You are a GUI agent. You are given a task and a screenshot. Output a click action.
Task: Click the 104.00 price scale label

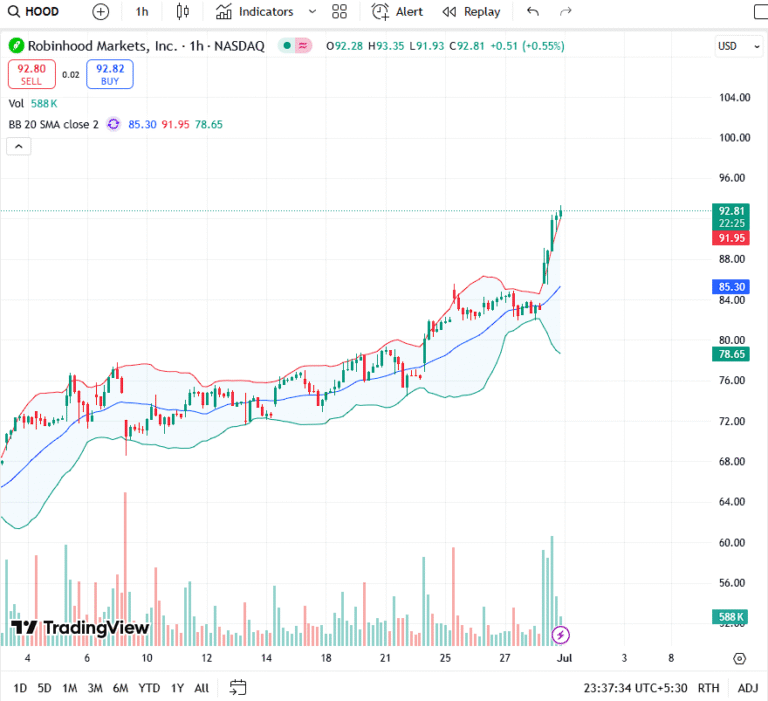pyautogui.click(x=734, y=97)
